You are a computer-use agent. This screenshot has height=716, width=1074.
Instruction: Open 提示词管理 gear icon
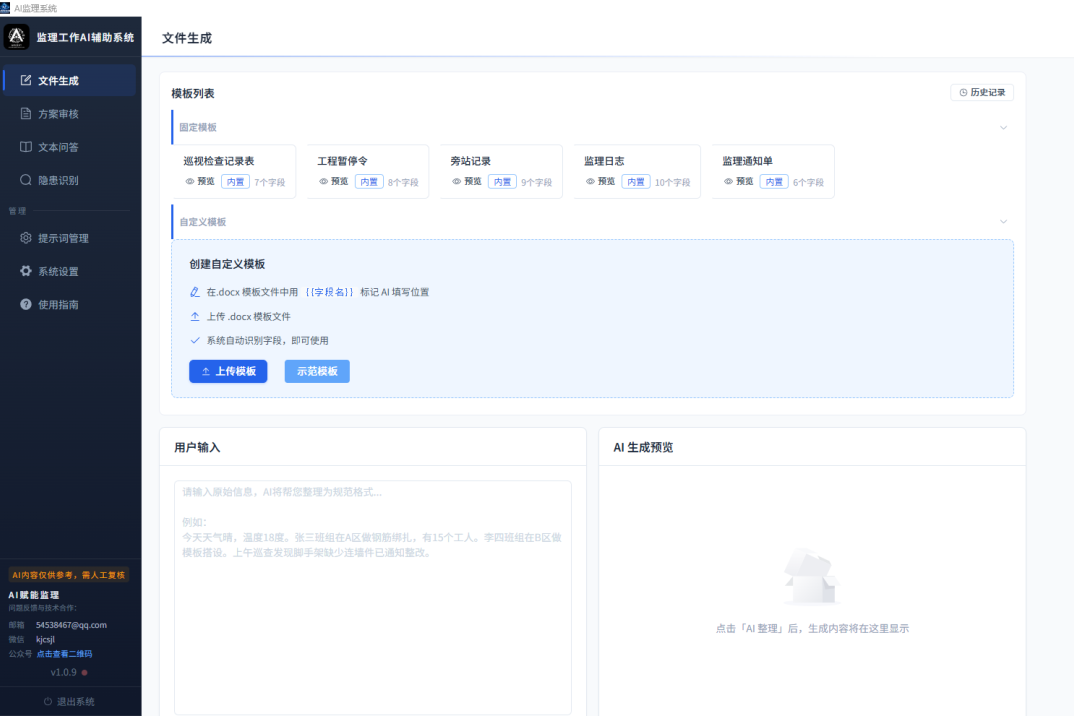pos(26,238)
